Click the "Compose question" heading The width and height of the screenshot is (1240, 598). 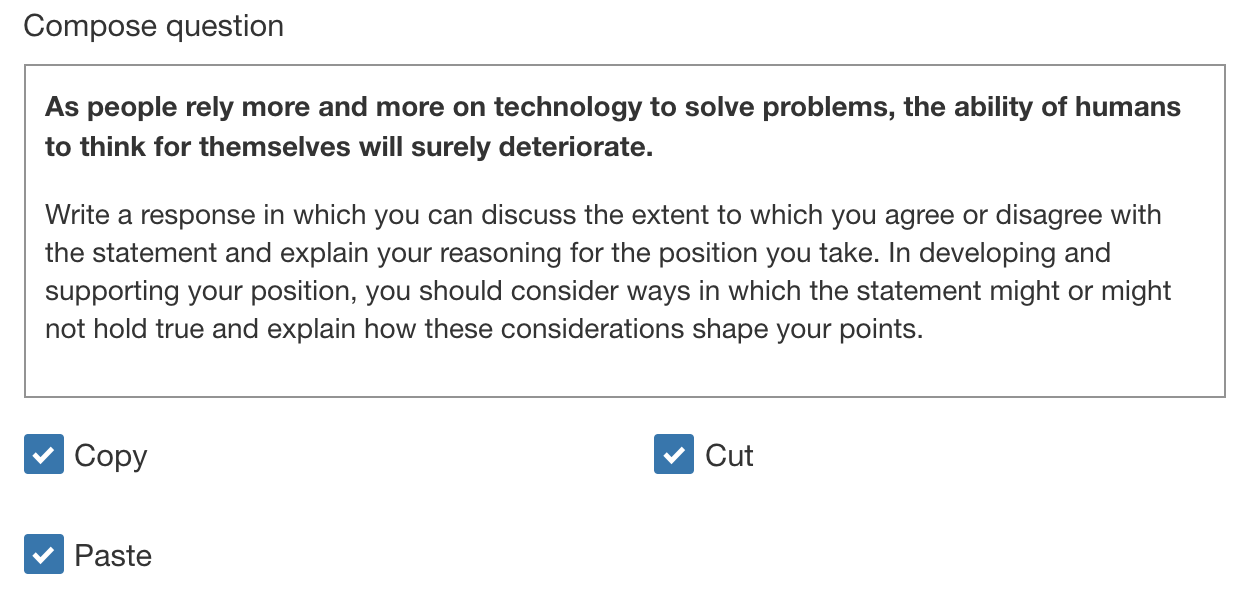153,26
